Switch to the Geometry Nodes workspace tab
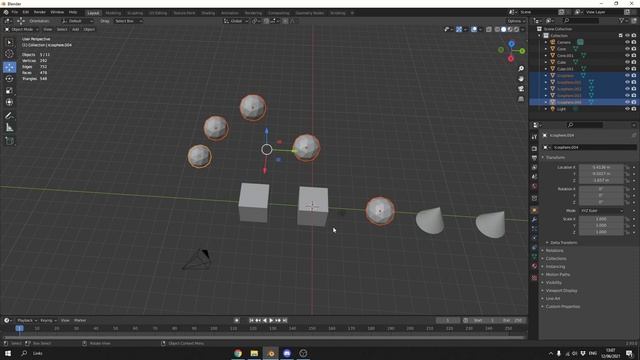The height and width of the screenshot is (360, 640). point(310,13)
